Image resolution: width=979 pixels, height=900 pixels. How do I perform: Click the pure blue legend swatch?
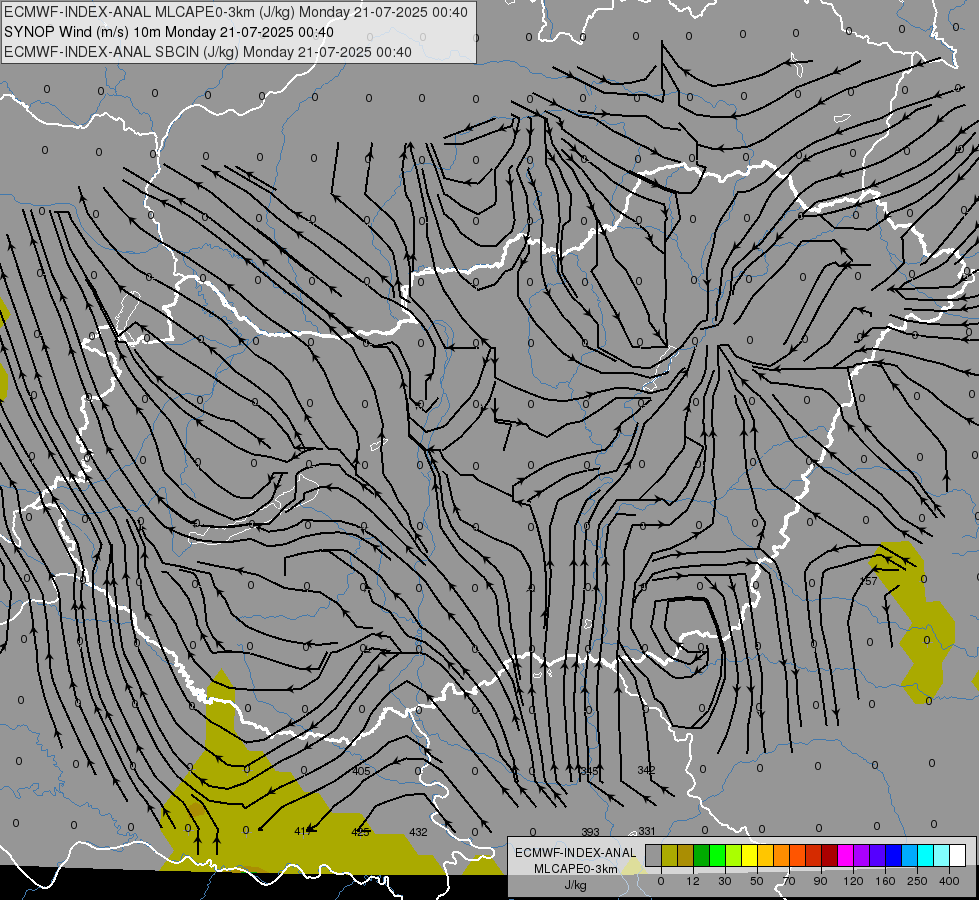coord(893,855)
